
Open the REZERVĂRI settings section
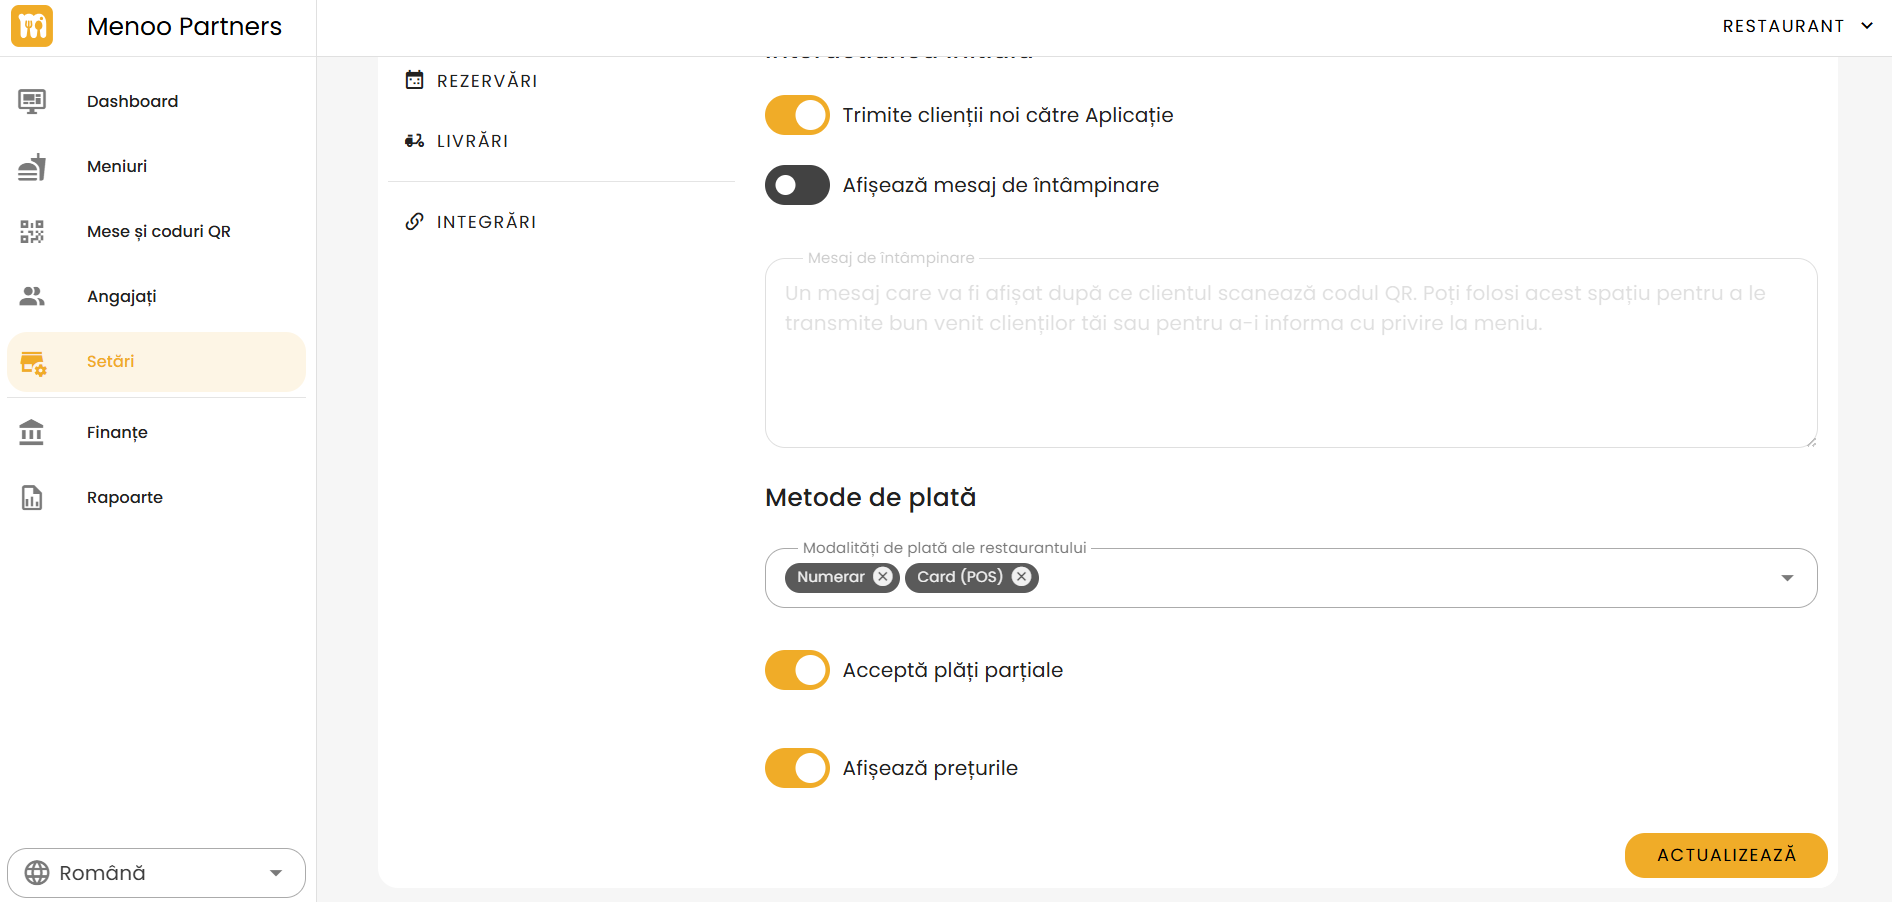coord(486,81)
